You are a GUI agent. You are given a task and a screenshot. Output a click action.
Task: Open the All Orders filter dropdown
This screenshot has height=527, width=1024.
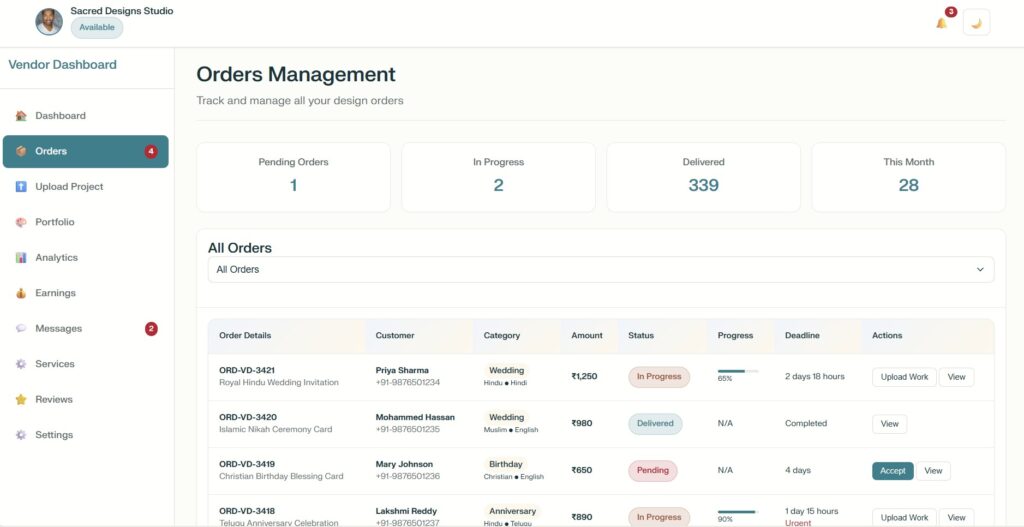pos(600,270)
